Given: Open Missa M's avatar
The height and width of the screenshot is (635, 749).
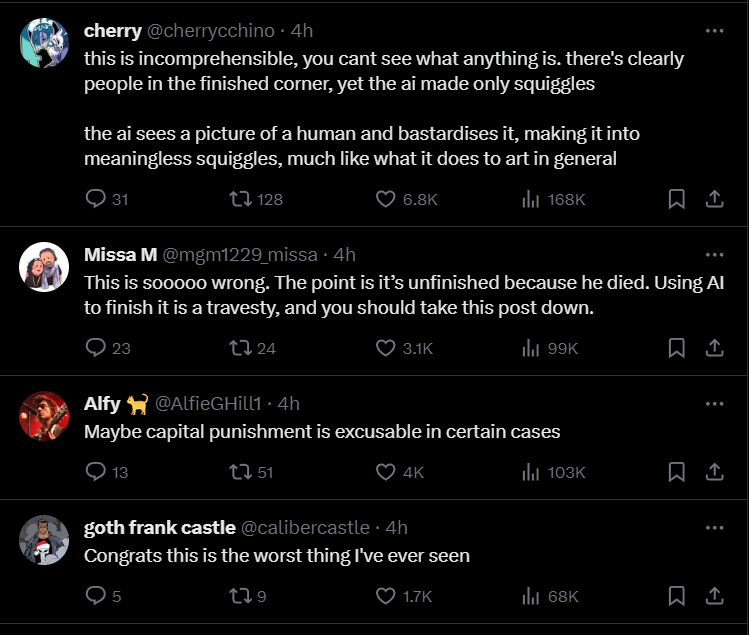Looking at the screenshot, I should [x=44, y=267].
